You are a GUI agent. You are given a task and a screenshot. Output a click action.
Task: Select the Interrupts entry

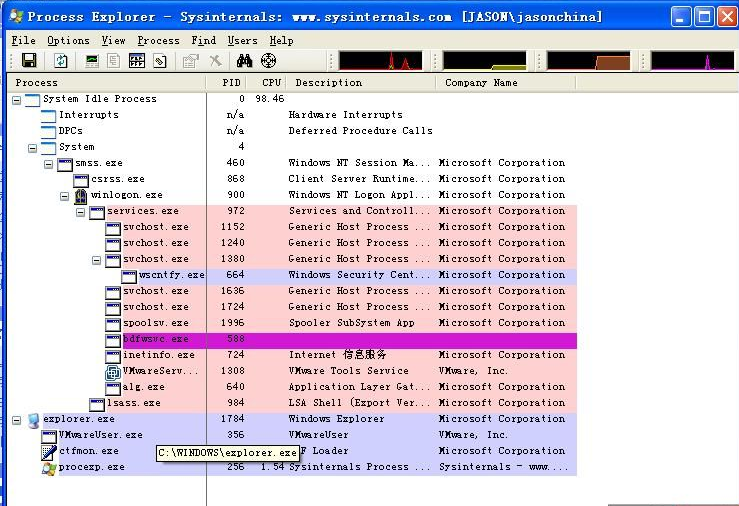click(89, 115)
